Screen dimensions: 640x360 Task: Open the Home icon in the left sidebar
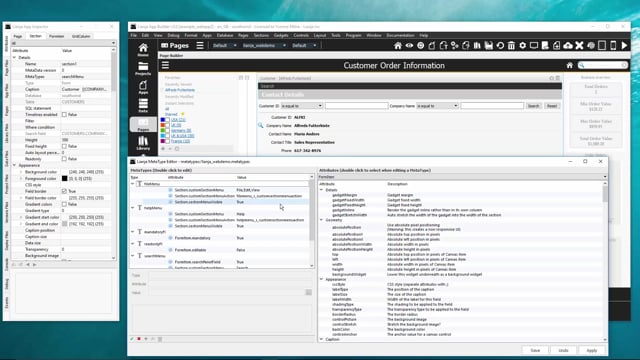143,50
